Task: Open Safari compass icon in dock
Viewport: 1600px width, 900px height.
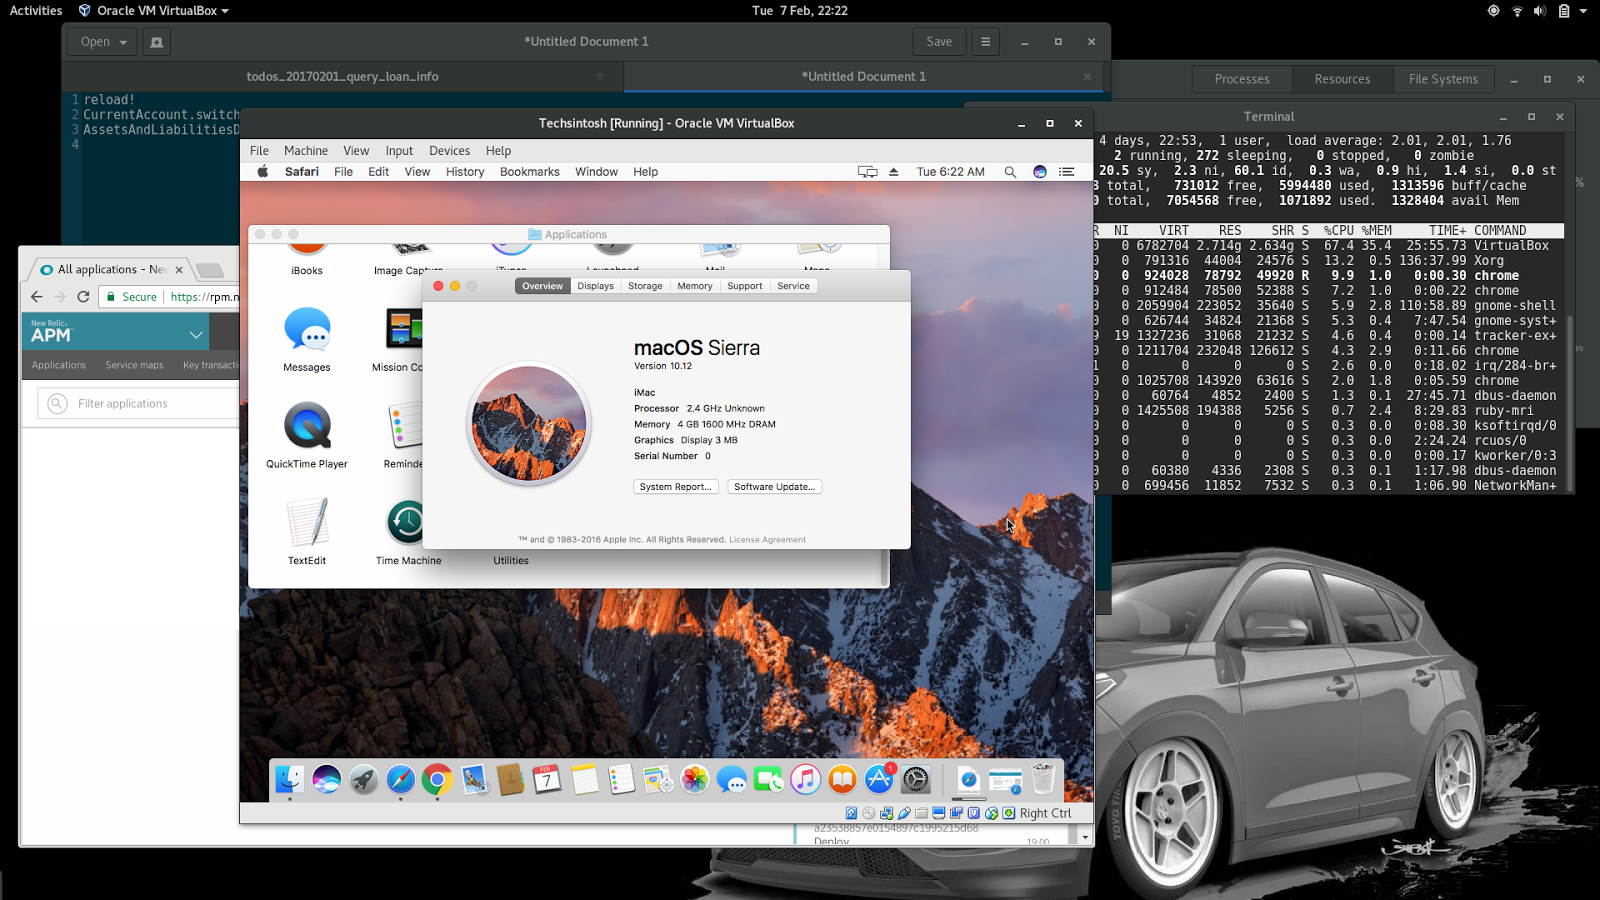Action: click(x=400, y=780)
